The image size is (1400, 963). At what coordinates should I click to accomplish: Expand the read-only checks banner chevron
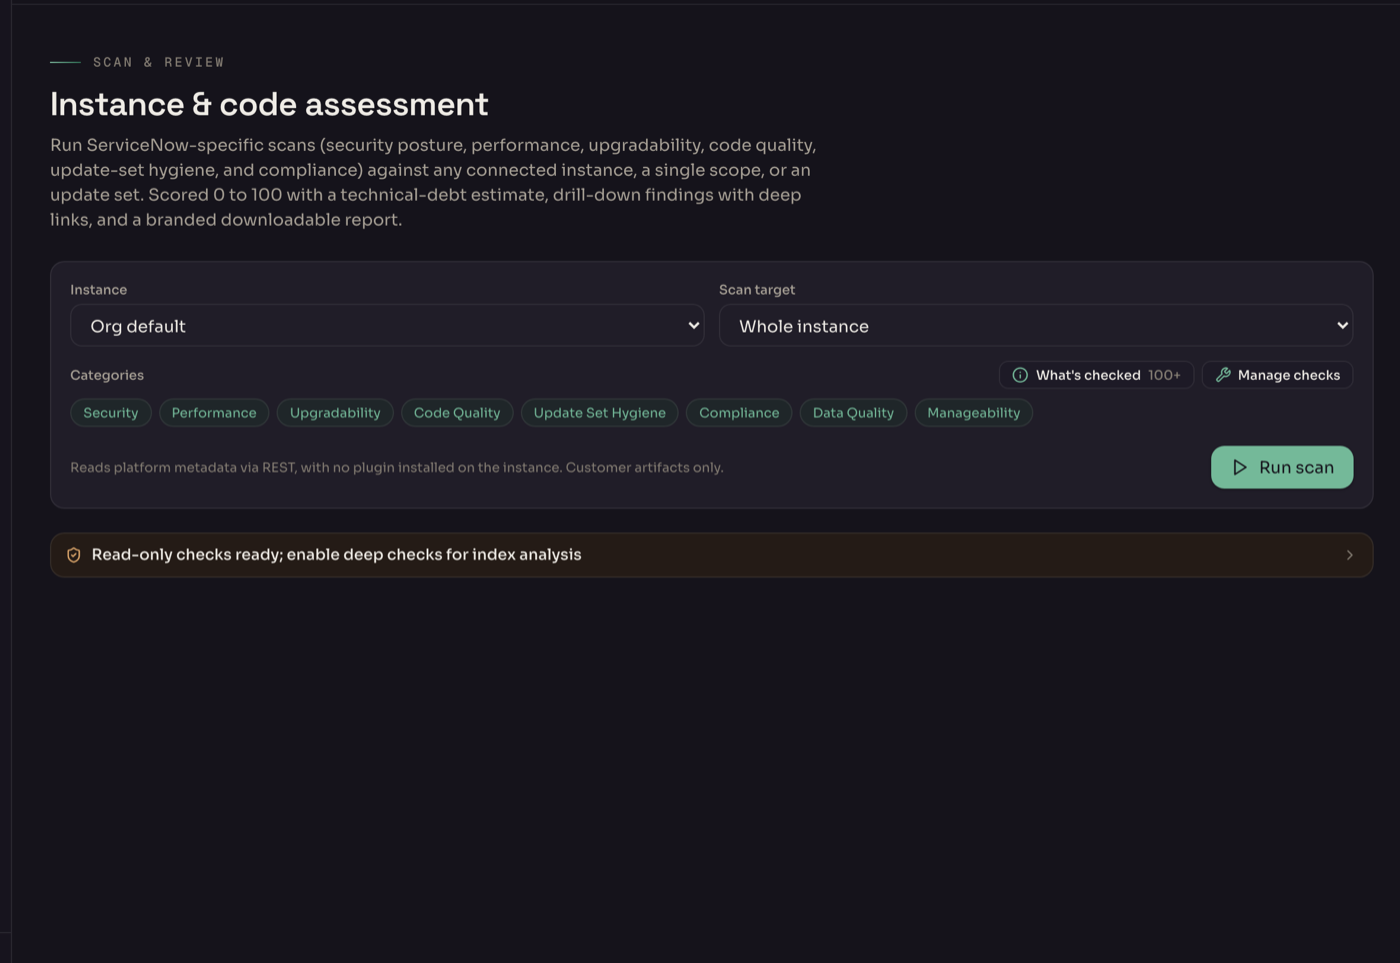click(1349, 555)
